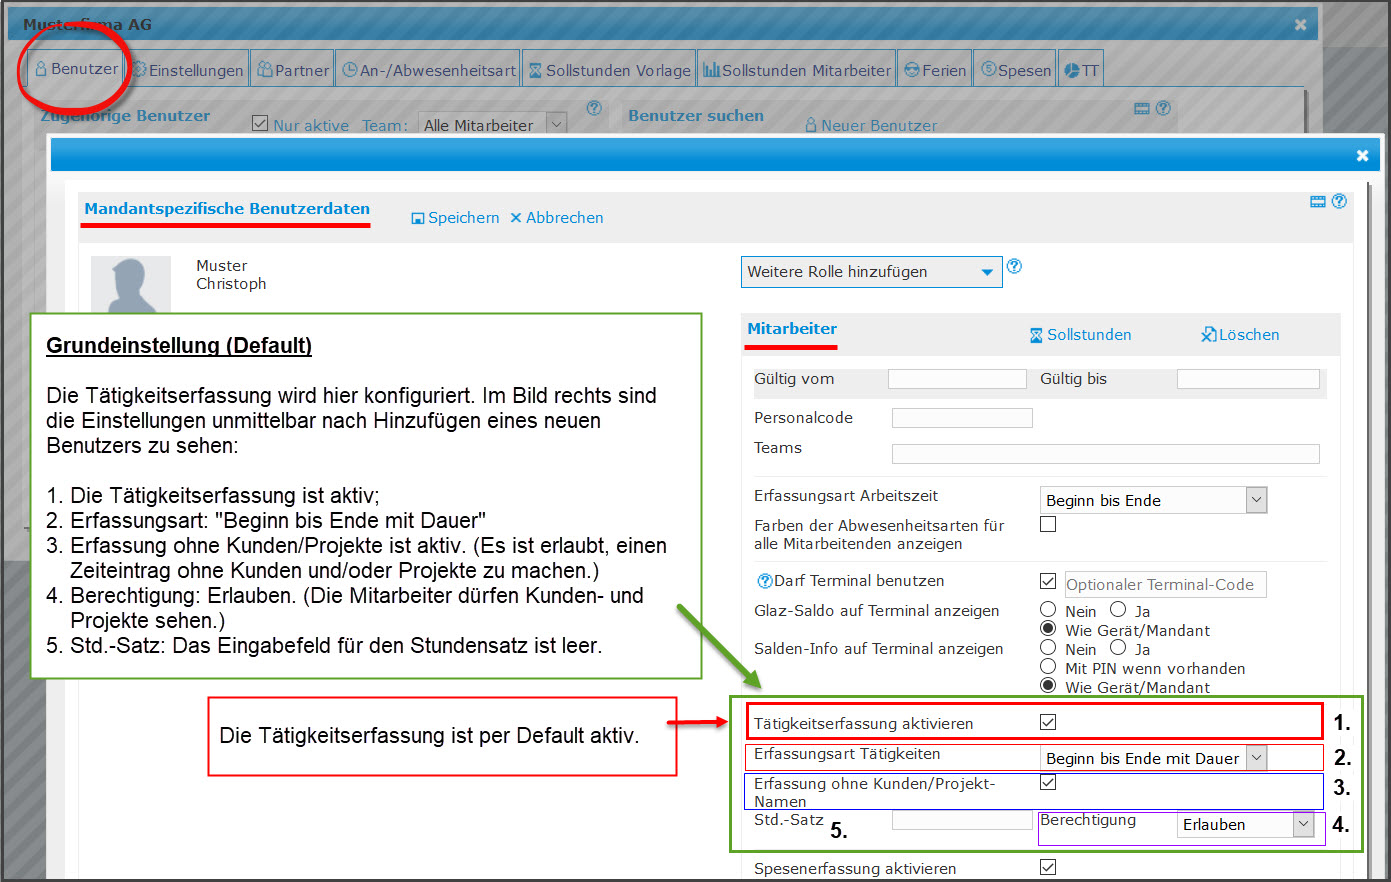This screenshot has height=882, width=1391.
Task: Select Mit PIN wenn vorhanden option
Action: [x=1048, y=666]
